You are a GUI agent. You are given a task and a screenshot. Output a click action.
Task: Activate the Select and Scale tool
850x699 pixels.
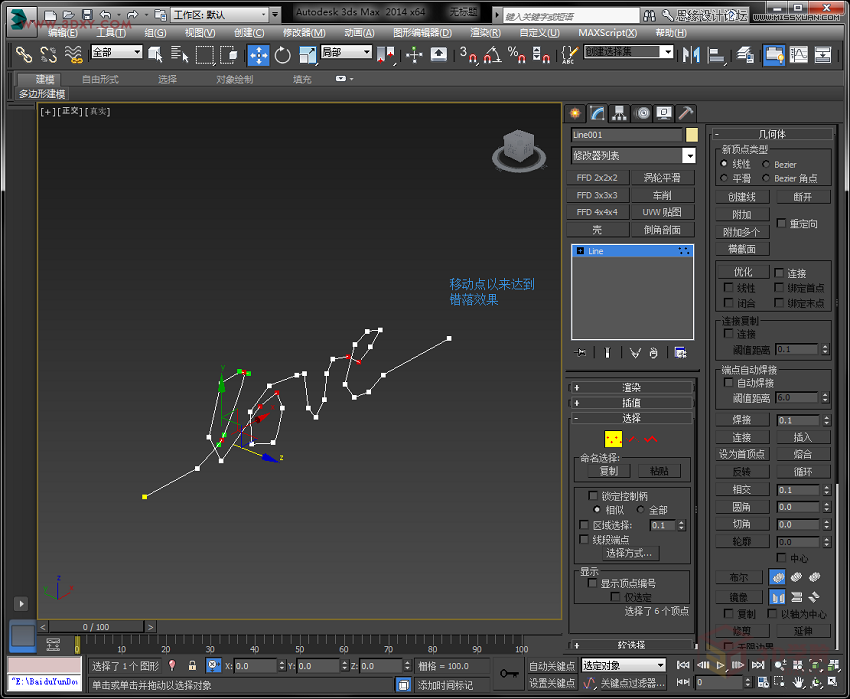pos(307,55)
